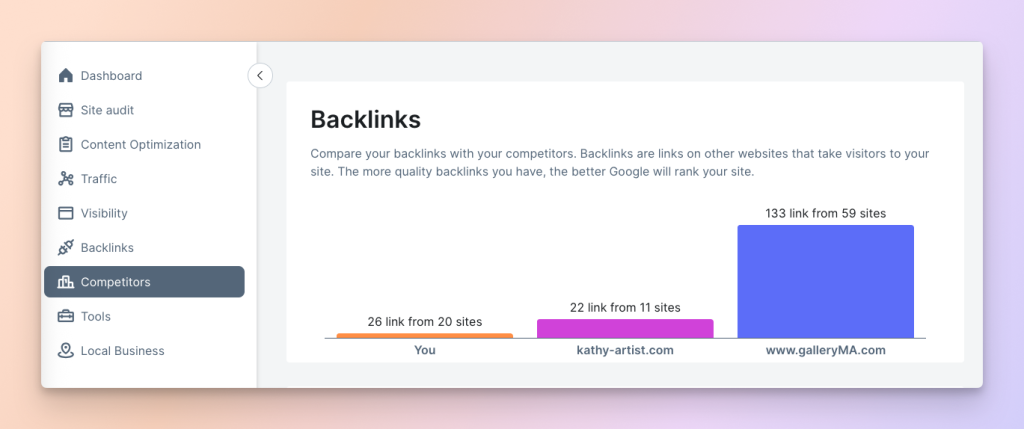1024x429 pixels.
Task: Click the orange "You" backlinks bar
Action: (425, 336)
